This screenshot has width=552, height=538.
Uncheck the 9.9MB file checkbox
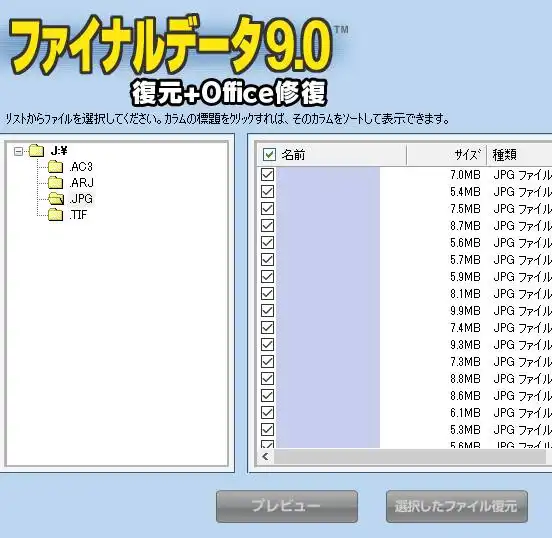coord(268,311)
